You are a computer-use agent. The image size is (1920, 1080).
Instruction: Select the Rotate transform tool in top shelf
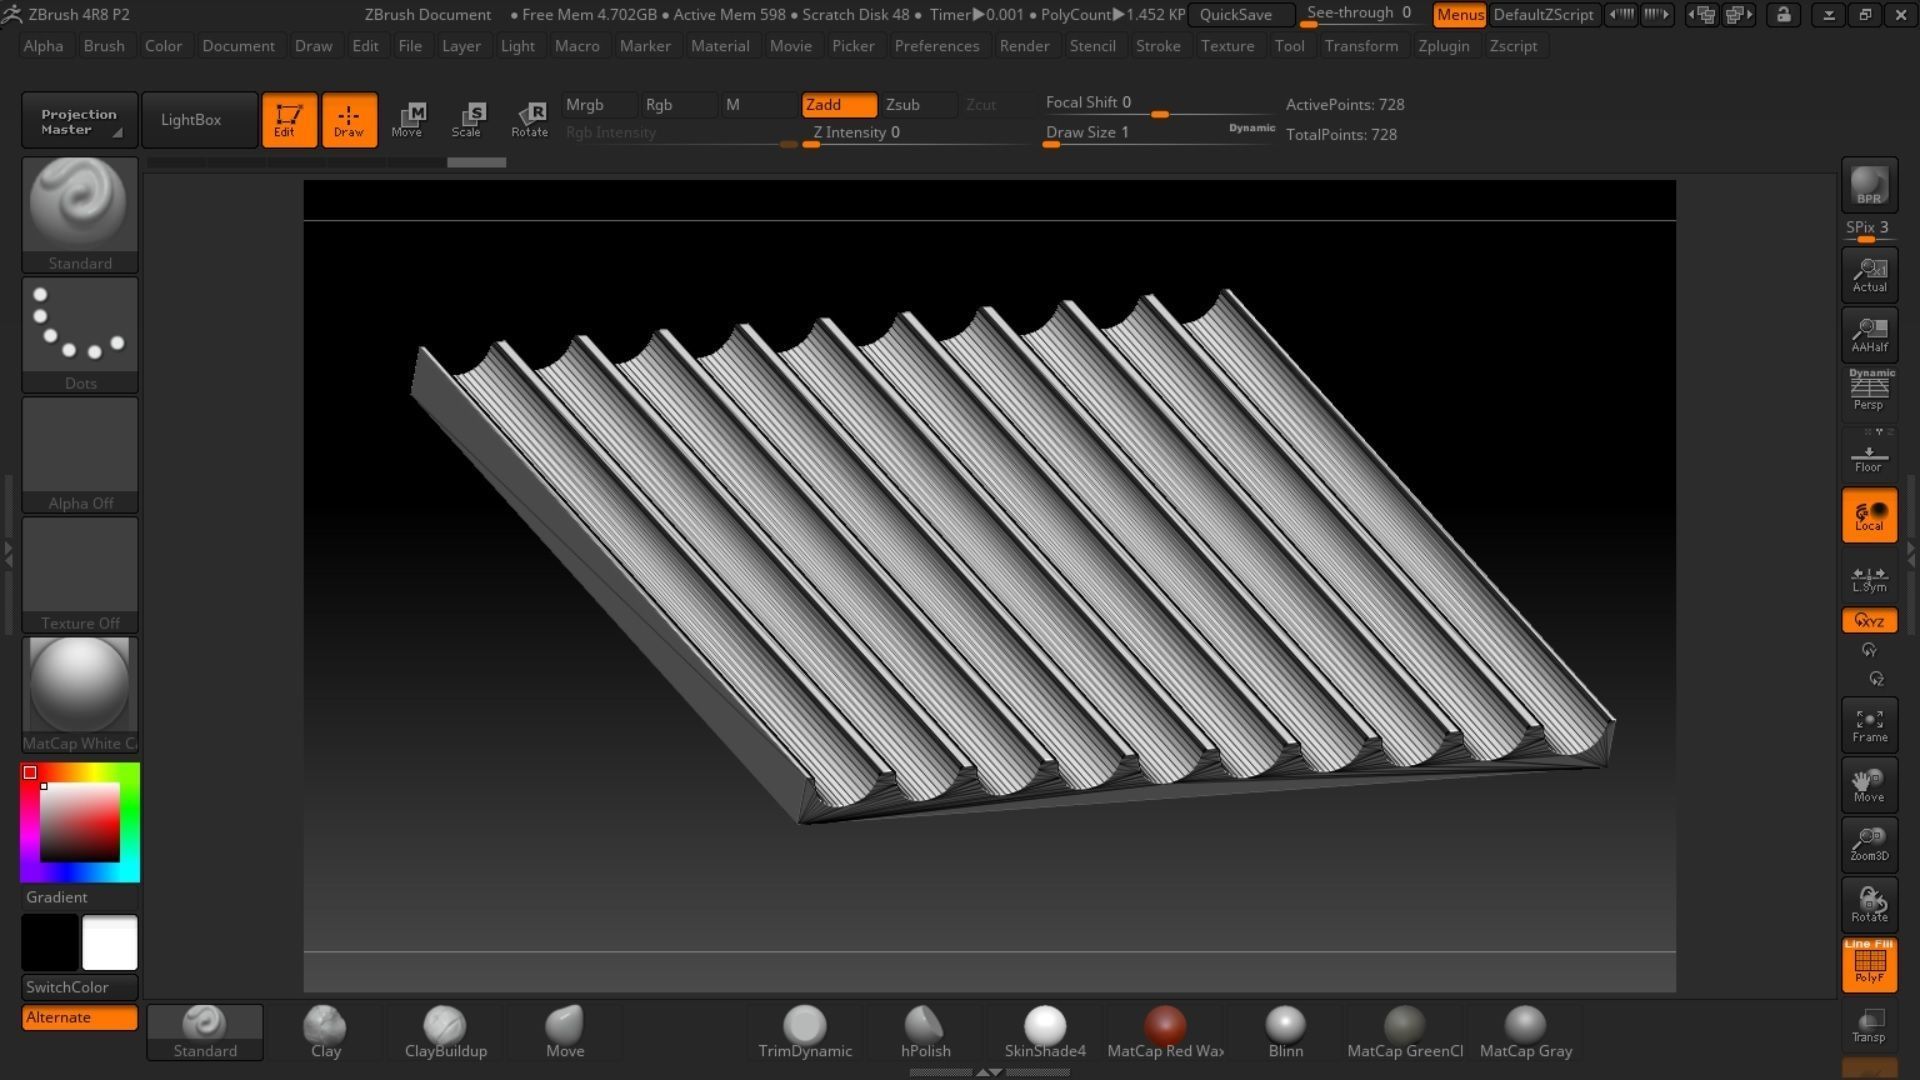pos(529,120)
